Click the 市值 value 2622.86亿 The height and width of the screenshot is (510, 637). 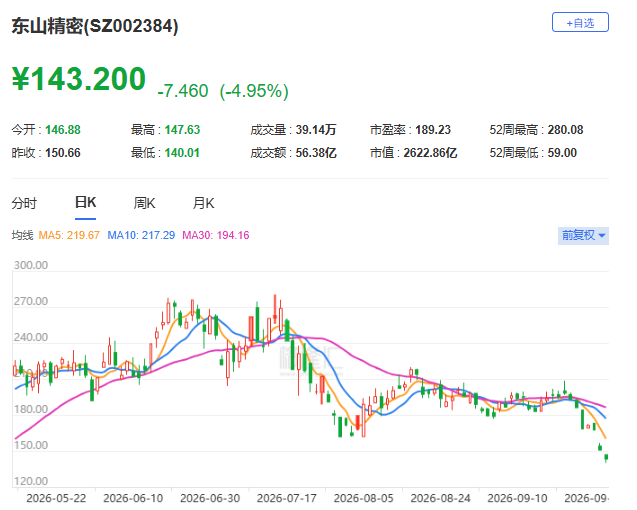coord(430,153)
